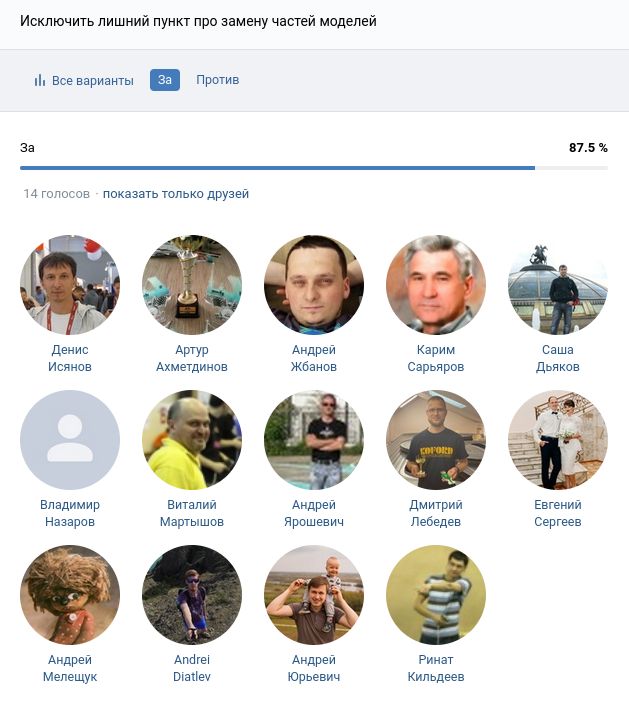Click the 'За' vote progress bar
Screen dimensions: 629x718
[x=314, y=168]
